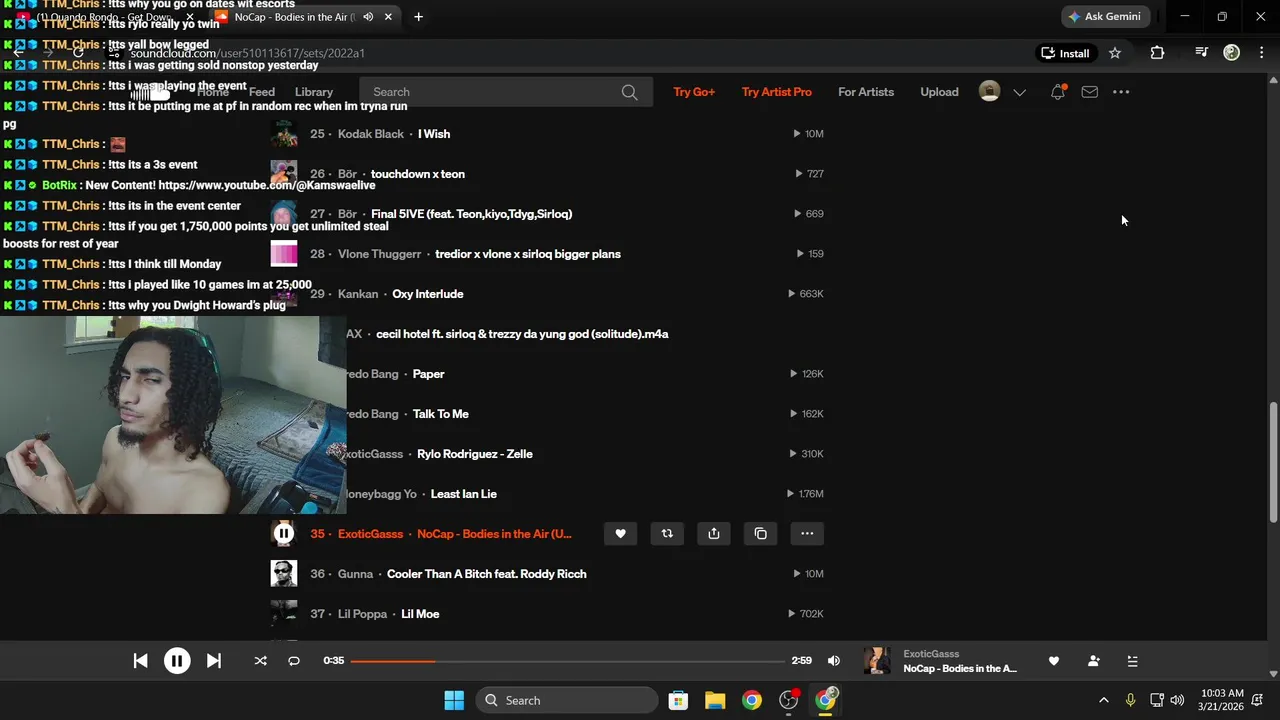Open the now-playing track artwork thumbnail
Image resolution: width=1280 pixels, height=720 pixels.
tap(877, 661)
